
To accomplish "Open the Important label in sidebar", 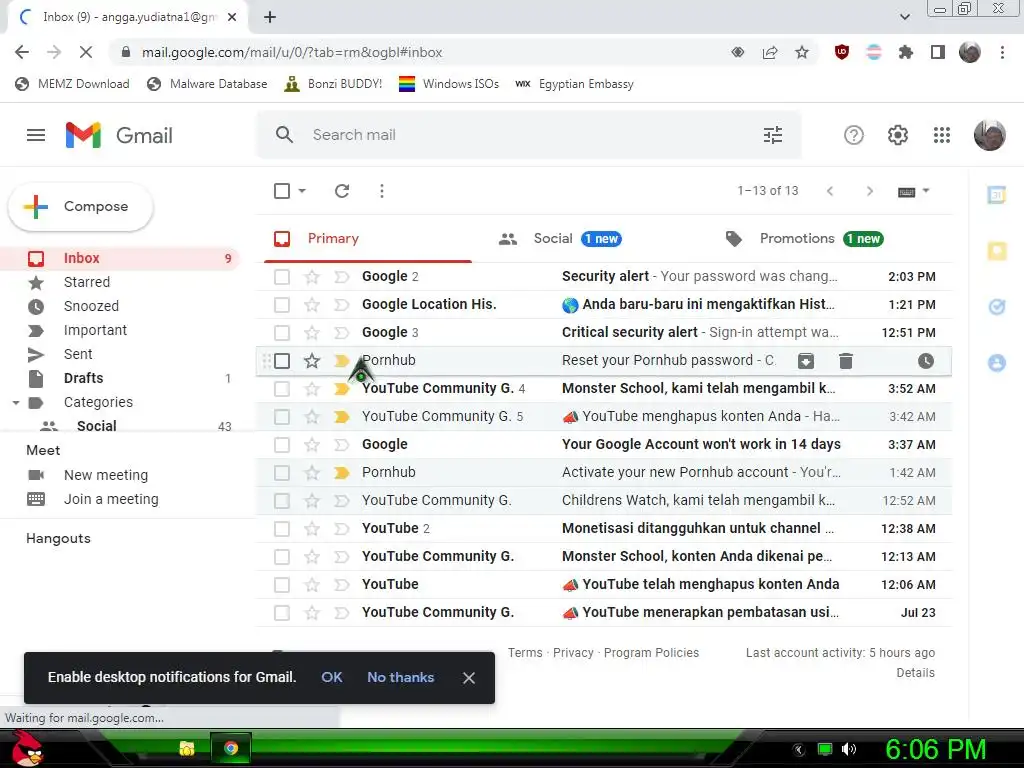I will 95,330.
